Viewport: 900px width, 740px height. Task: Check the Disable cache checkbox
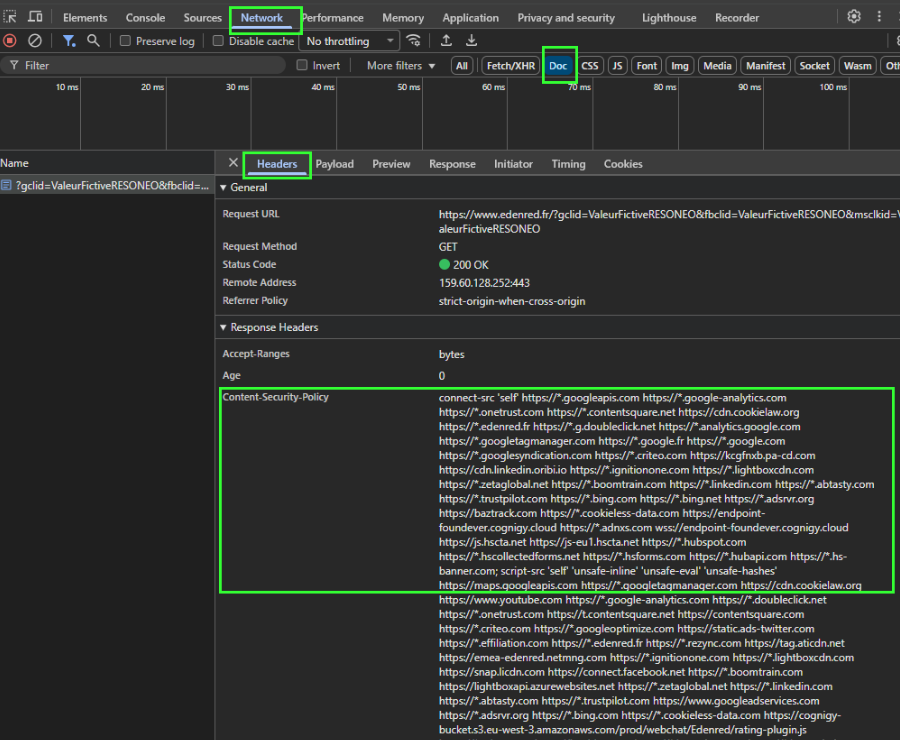218,41
